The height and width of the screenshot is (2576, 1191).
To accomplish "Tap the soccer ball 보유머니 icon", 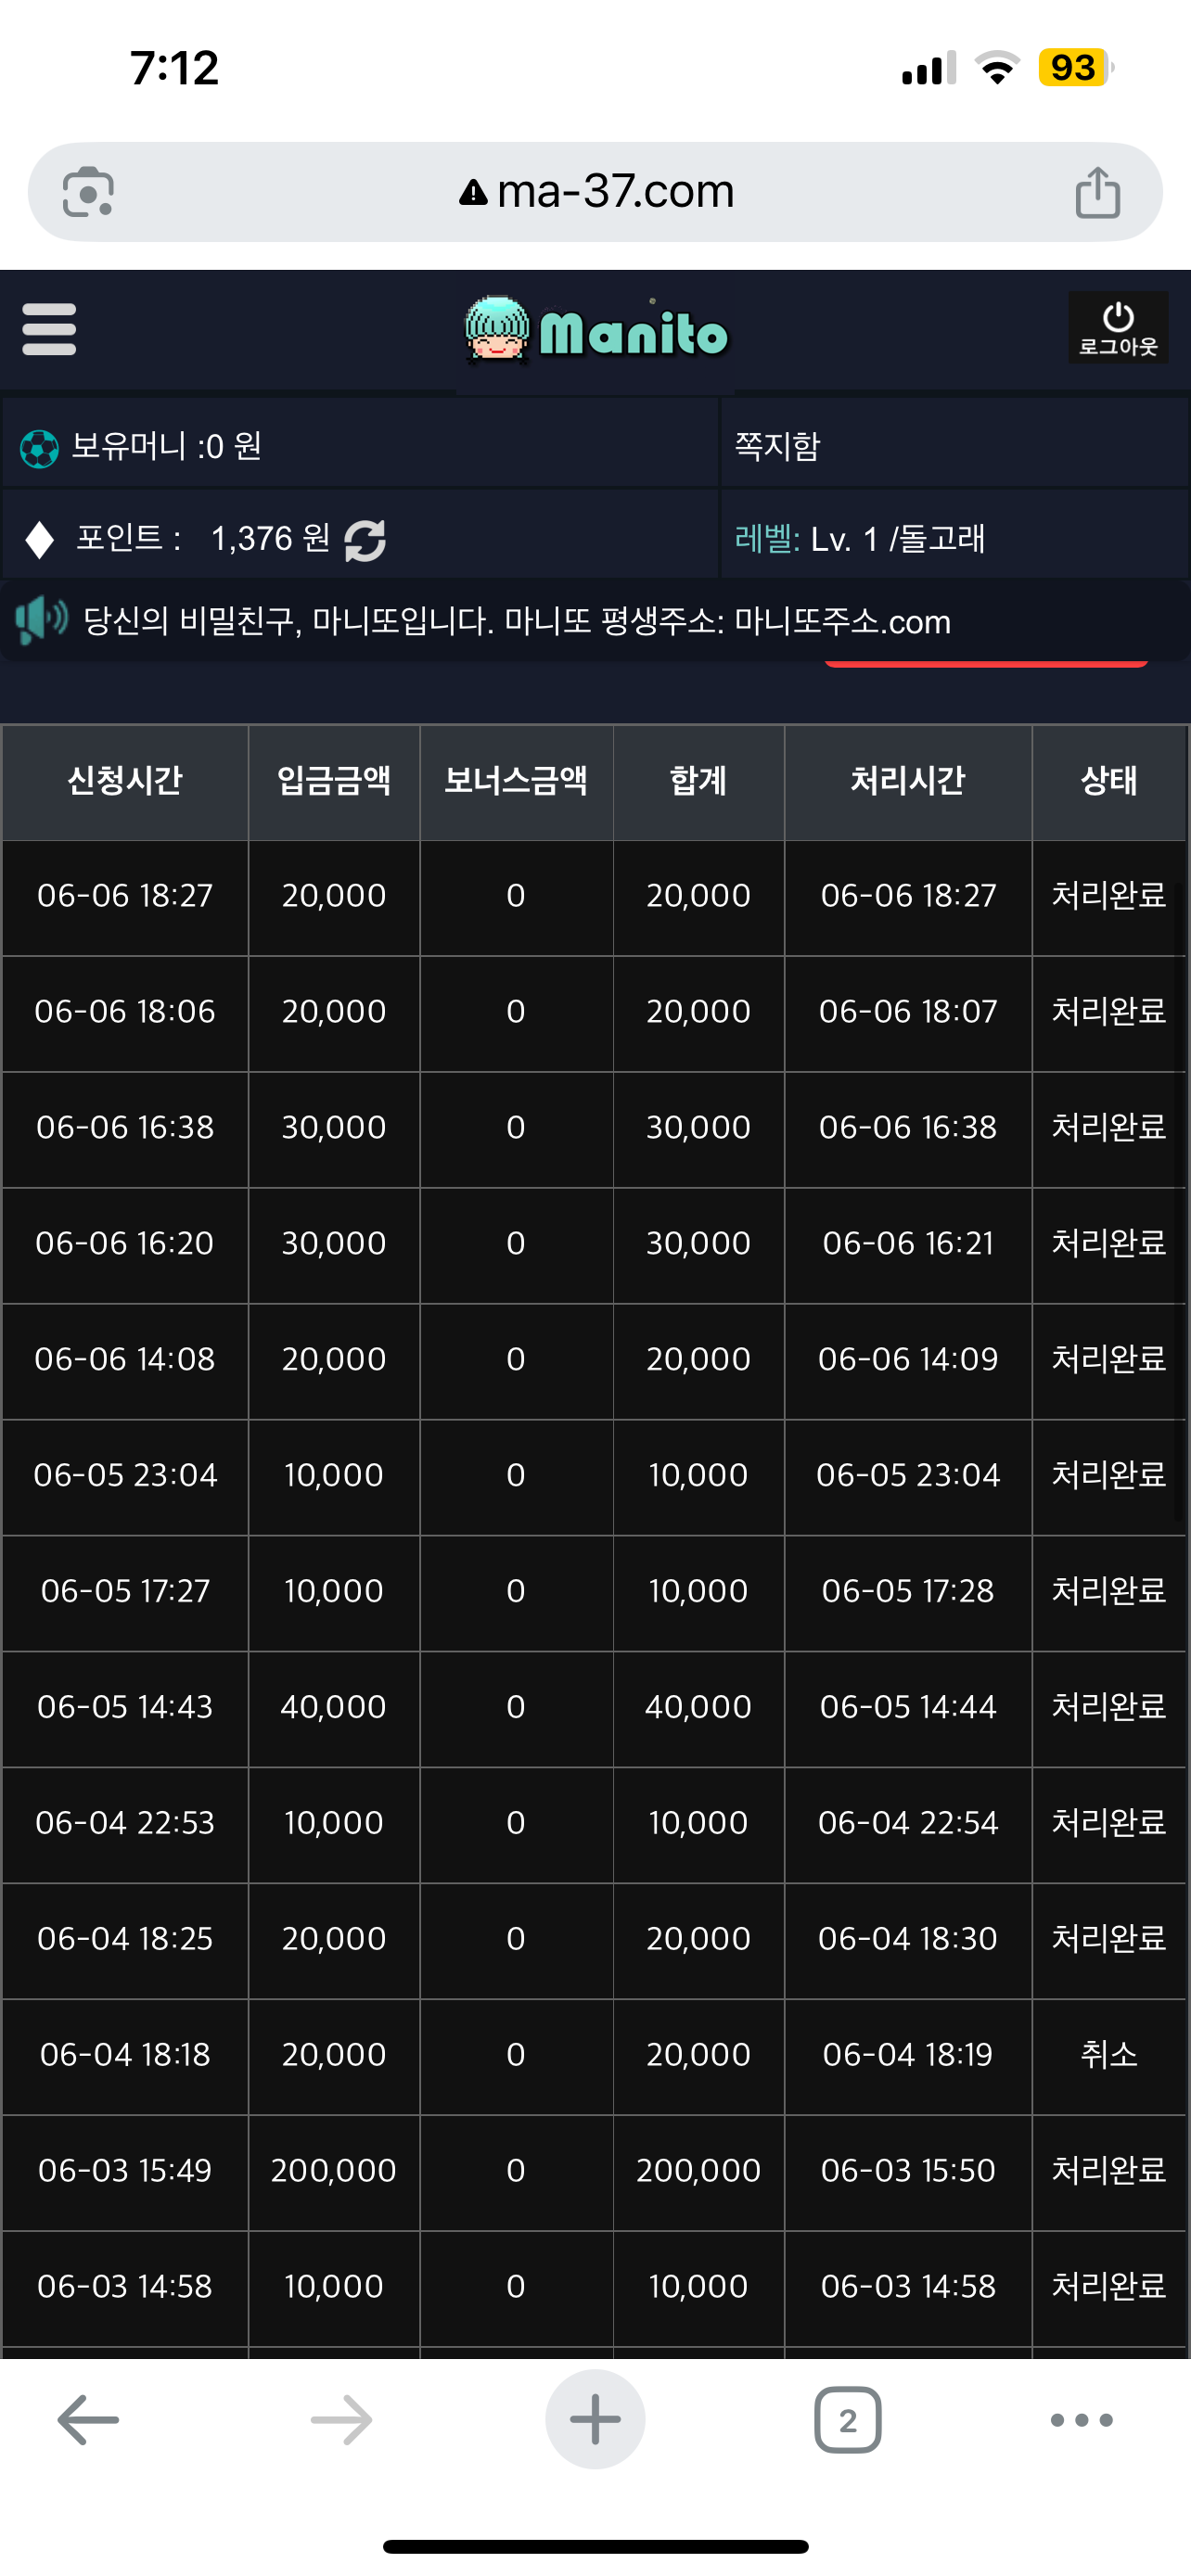I will click(40, 448).
